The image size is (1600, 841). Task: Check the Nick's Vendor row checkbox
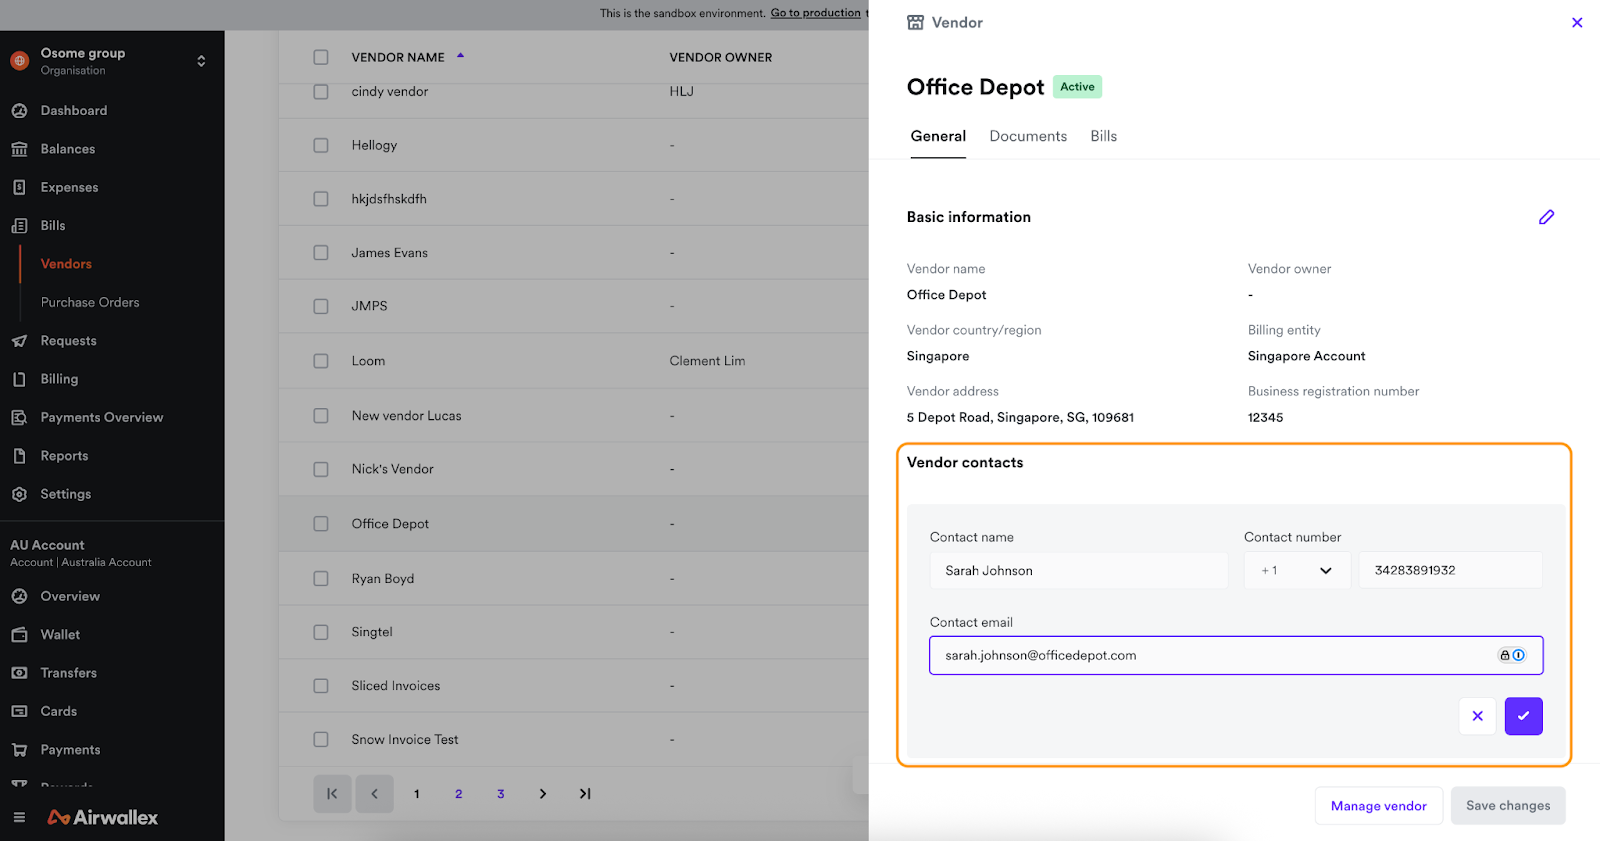pos(321,469)
